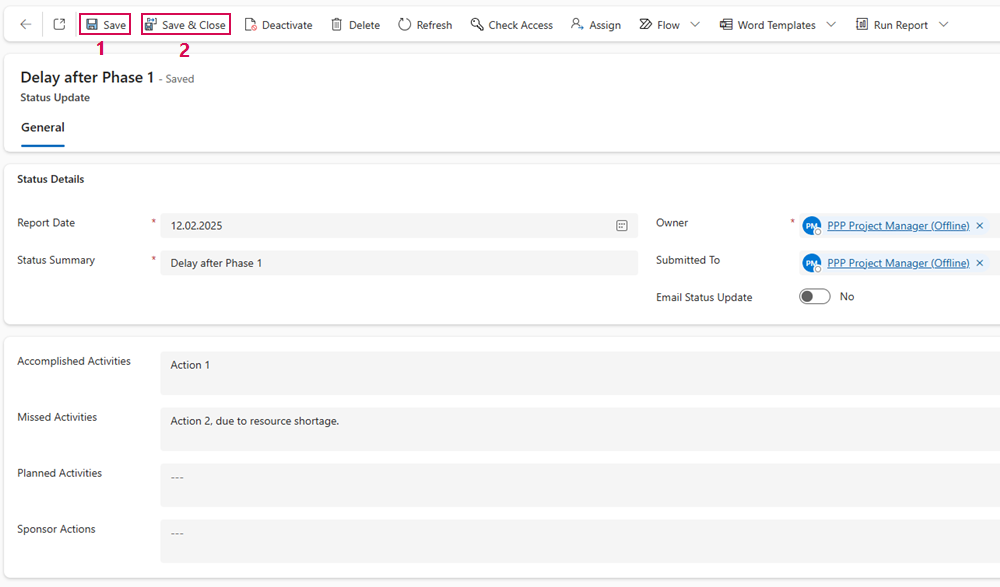
Task: Click the back arrow icon
Action: tap(25, 25)
